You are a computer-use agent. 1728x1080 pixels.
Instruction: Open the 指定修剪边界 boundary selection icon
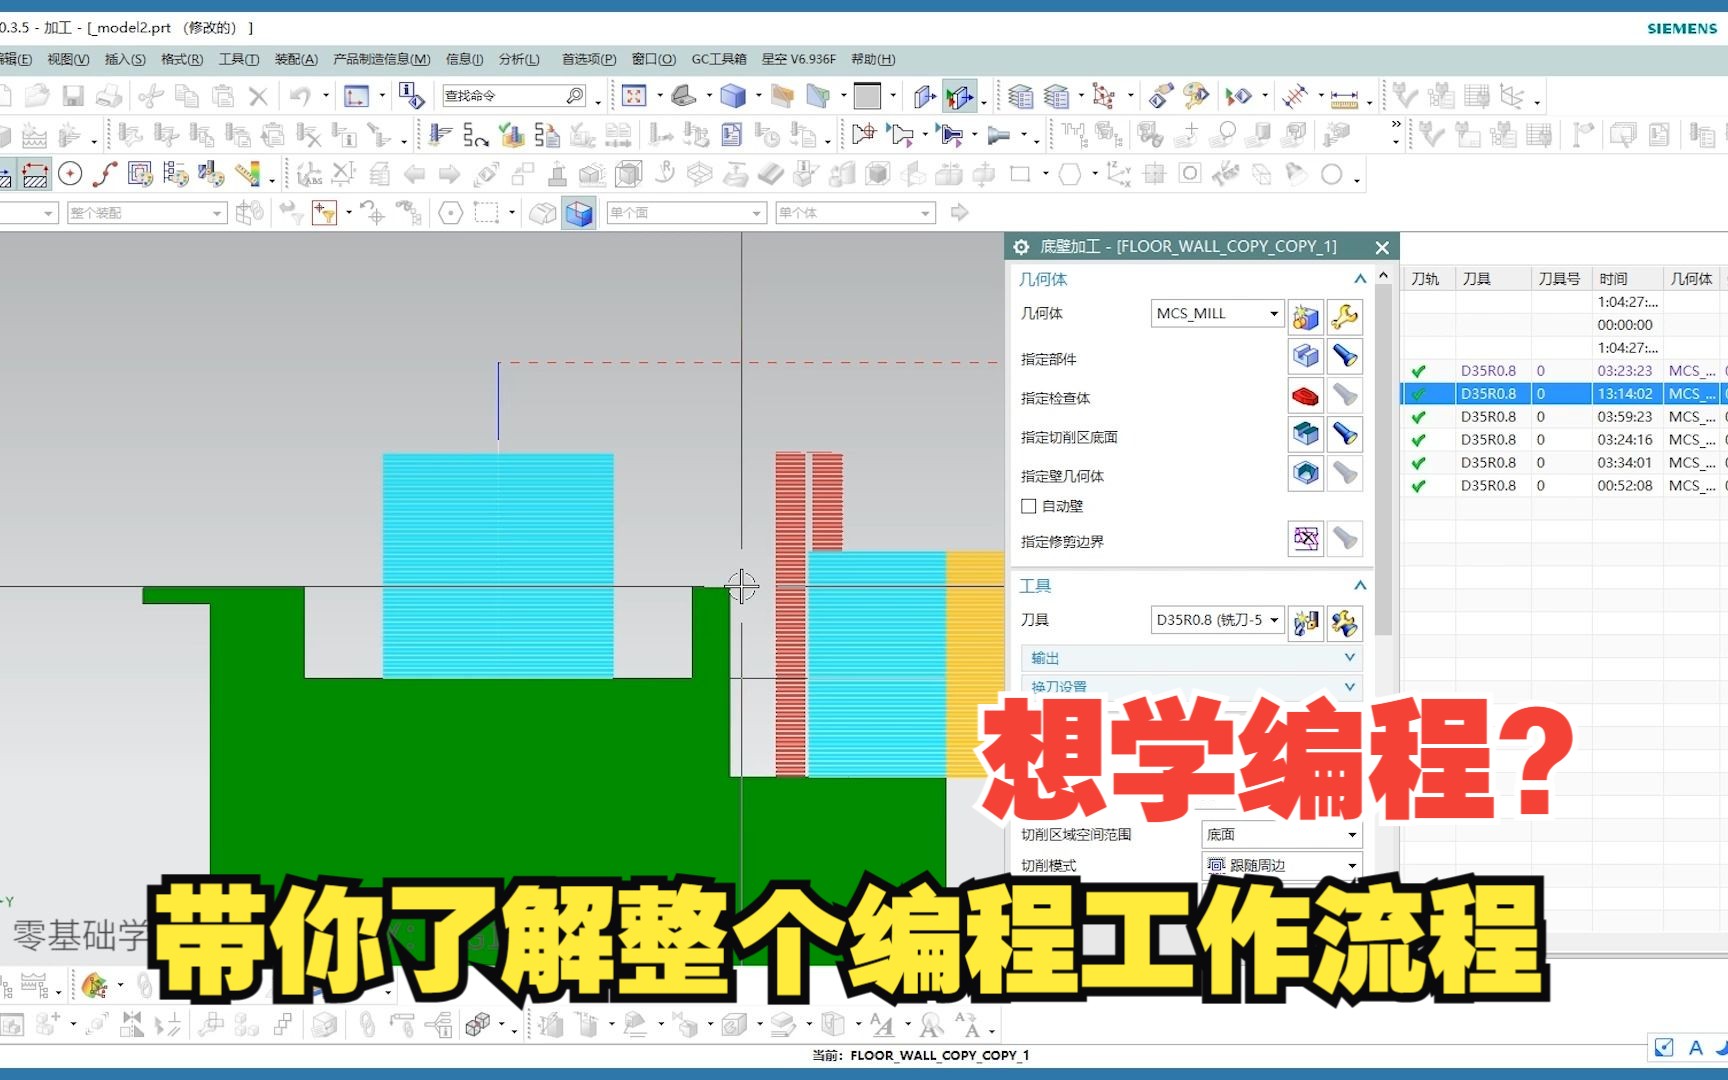(1305, 538)
